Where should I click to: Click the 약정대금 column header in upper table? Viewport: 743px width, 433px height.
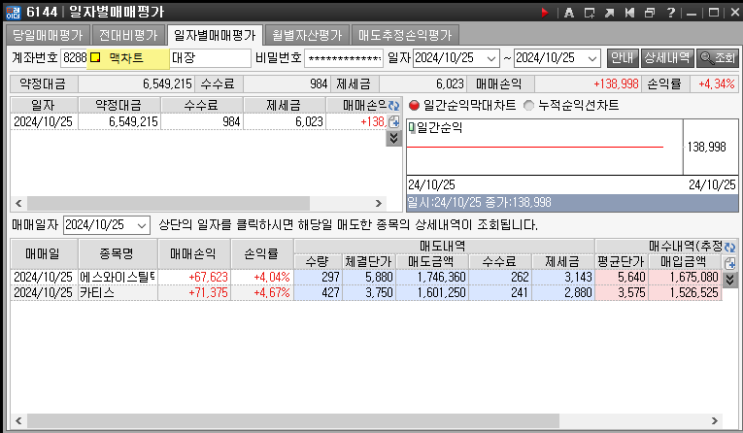click(x=118, y=105)
